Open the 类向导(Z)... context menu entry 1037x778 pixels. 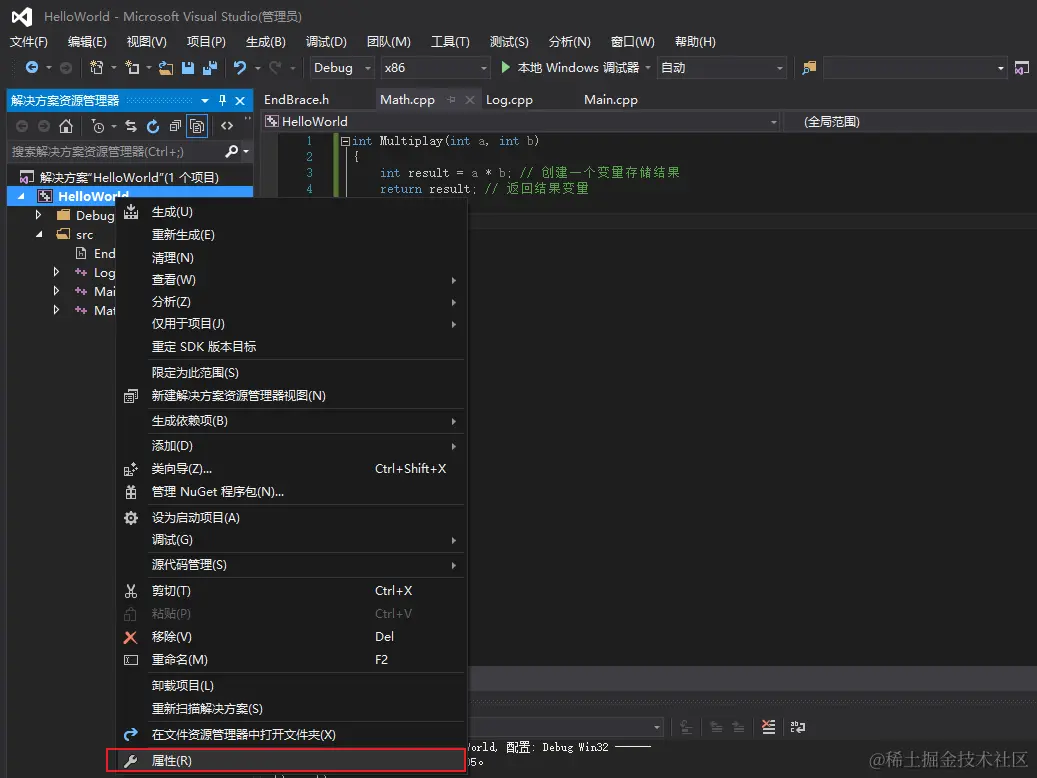[291, 469]
